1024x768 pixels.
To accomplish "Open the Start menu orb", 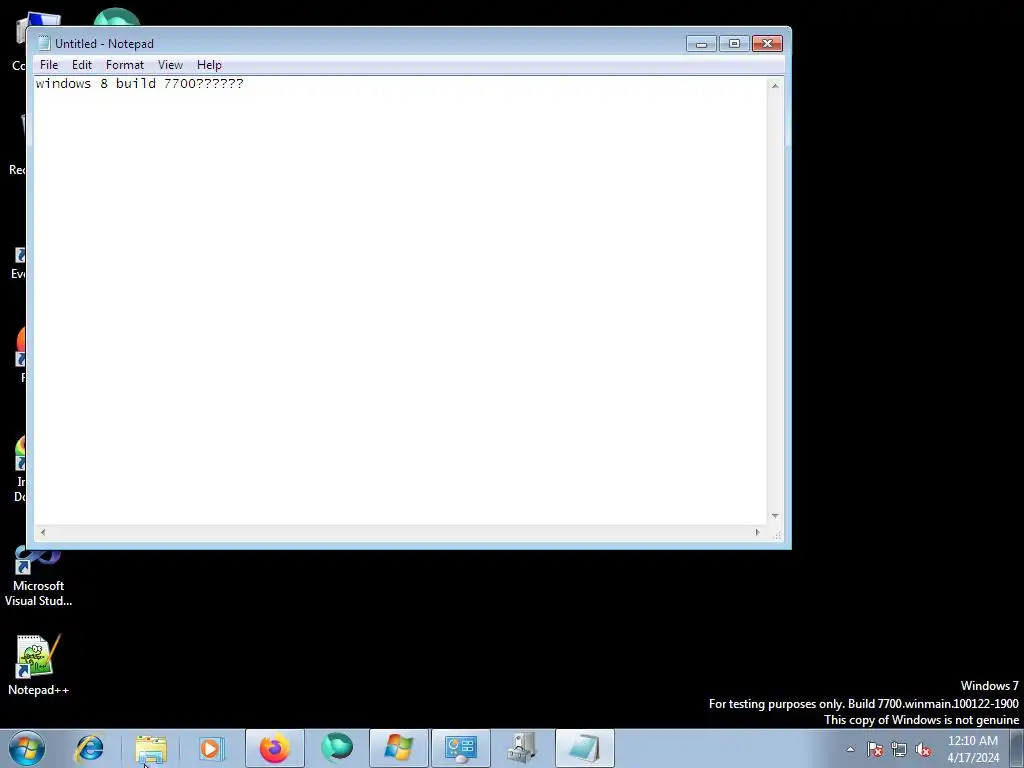I will [x=27, y=748].
